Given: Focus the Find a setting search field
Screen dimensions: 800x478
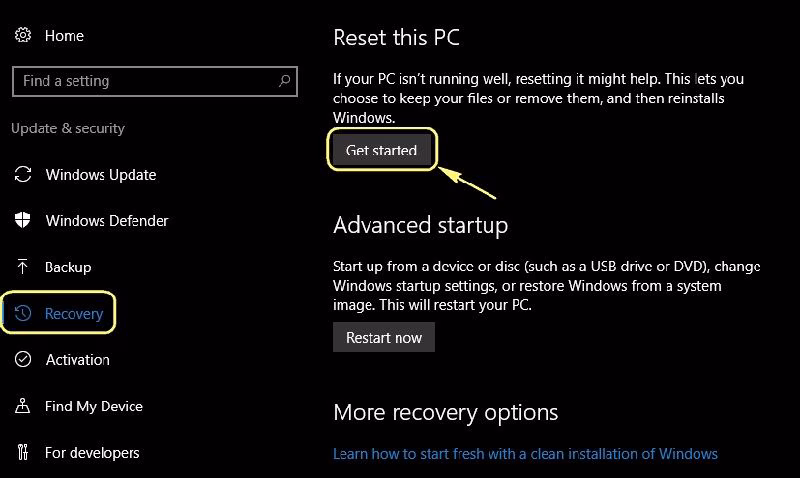Looking at the screenshot, I should pyautogui.click(x=140, y=81).
